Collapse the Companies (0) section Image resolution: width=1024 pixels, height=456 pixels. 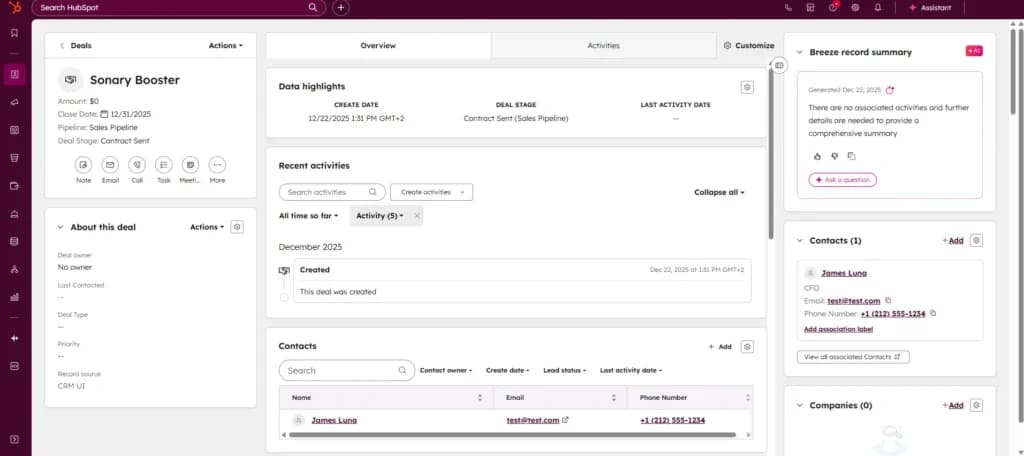point(799,405)
